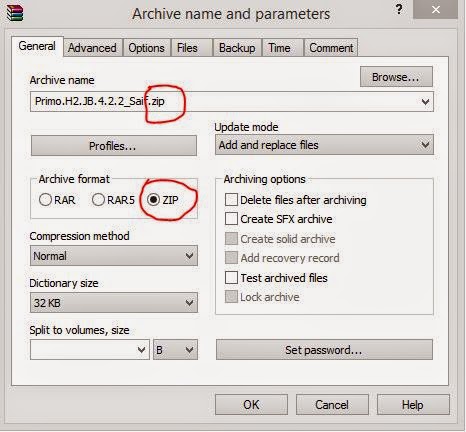Image resolution: width=466 pixels, height=432 pixels.
Task: Open the Compression method dropdown set to Normal
Action: 114,256
